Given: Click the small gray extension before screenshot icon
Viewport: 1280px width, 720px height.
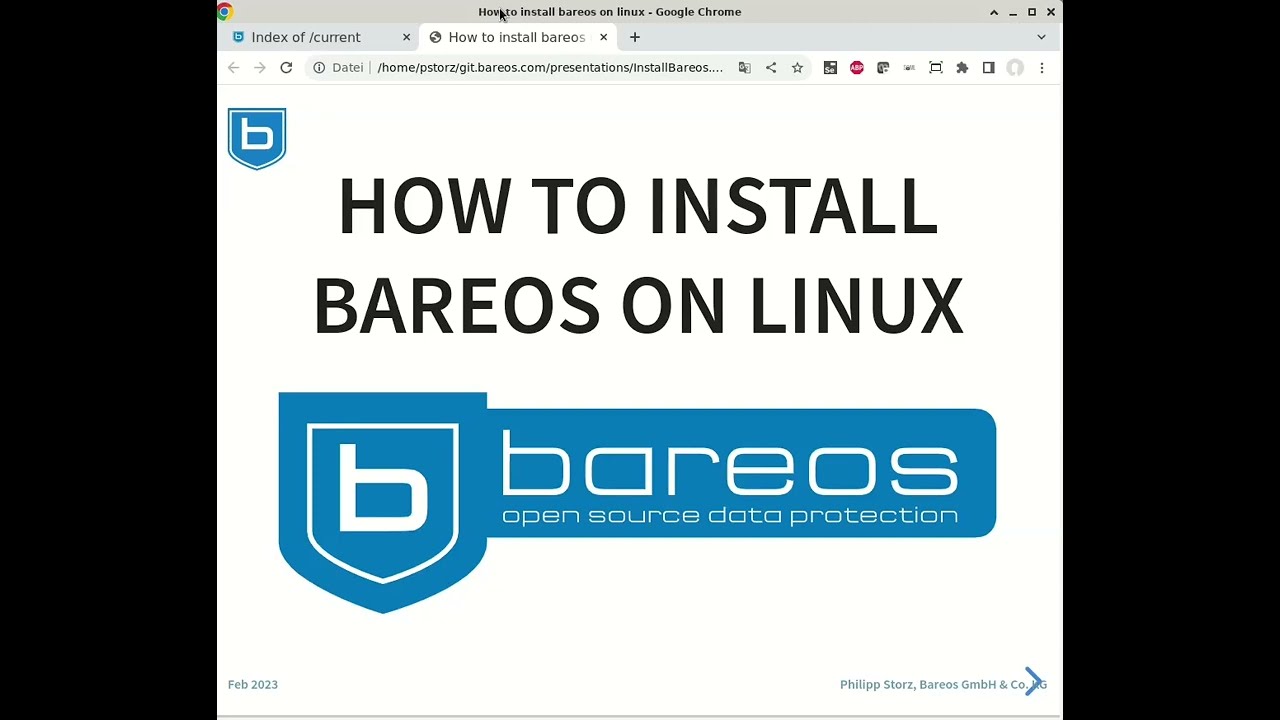Looking at the screenshot, I should [909, 68].
